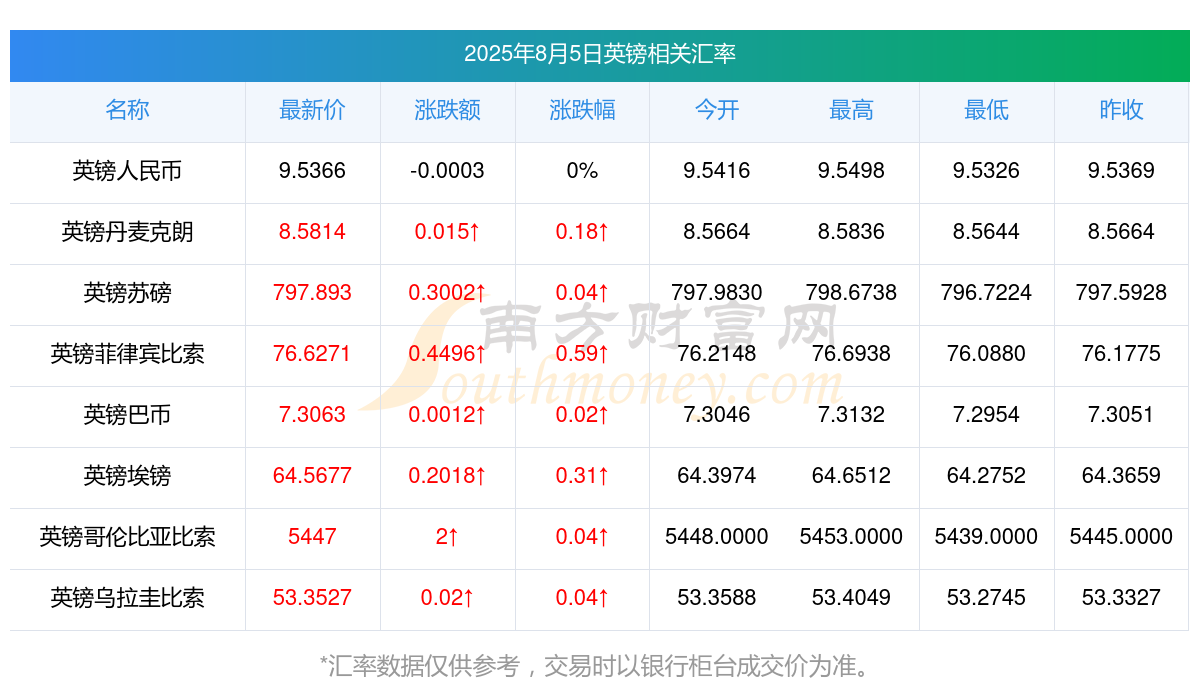1200x698 pixels.
Task: Select highest value 64.6512
Action: tap(851, 476)
